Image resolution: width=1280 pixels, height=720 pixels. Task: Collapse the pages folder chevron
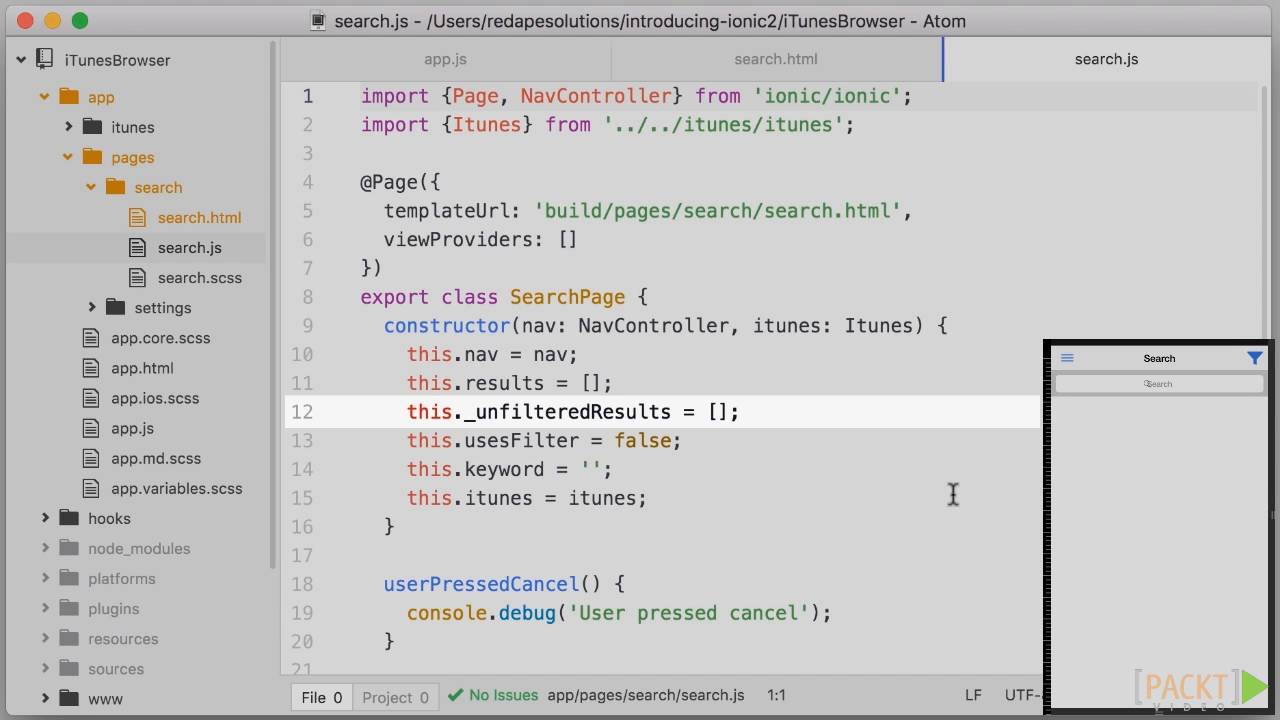(68, 157)
